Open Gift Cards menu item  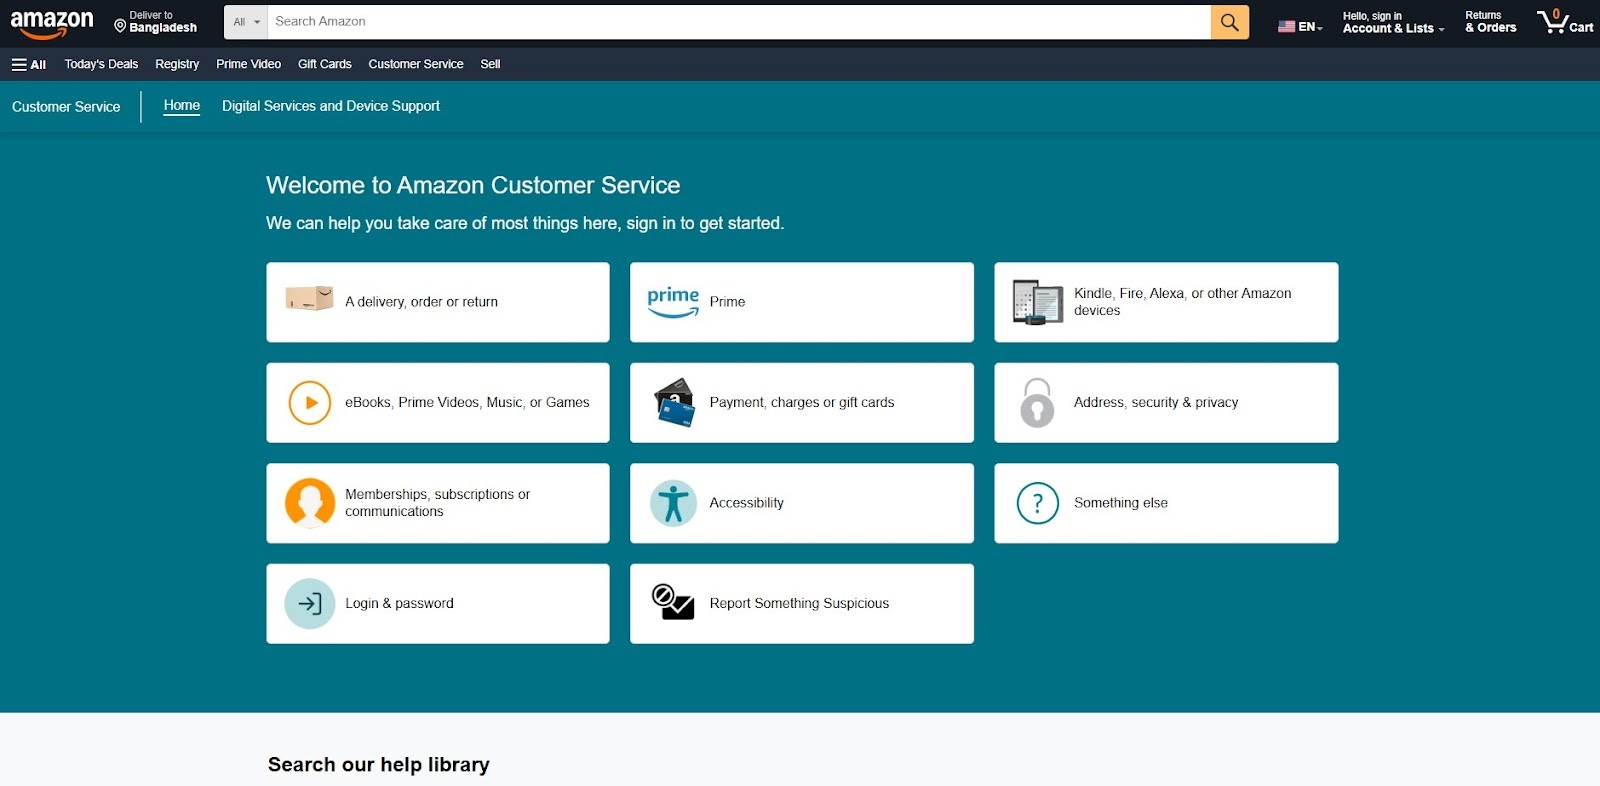click(324, 64)
